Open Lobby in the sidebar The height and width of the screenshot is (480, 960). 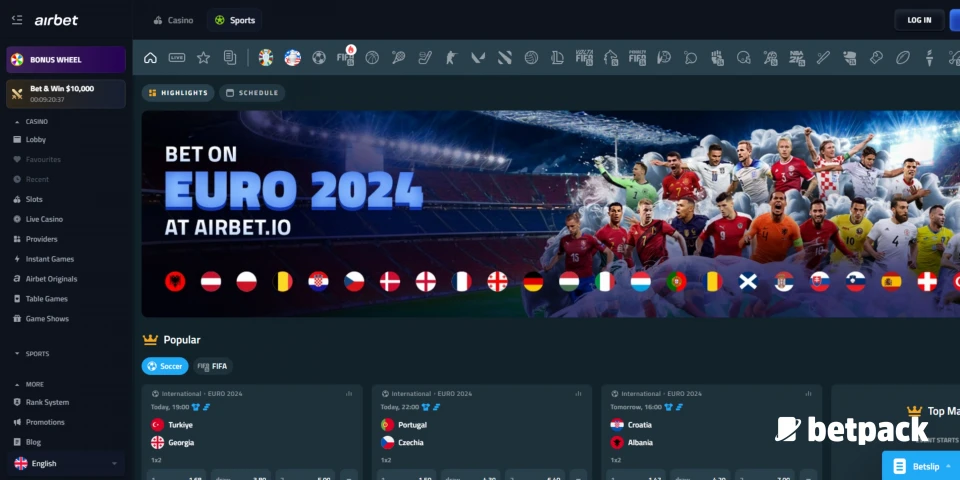click(x=29, y=140)
